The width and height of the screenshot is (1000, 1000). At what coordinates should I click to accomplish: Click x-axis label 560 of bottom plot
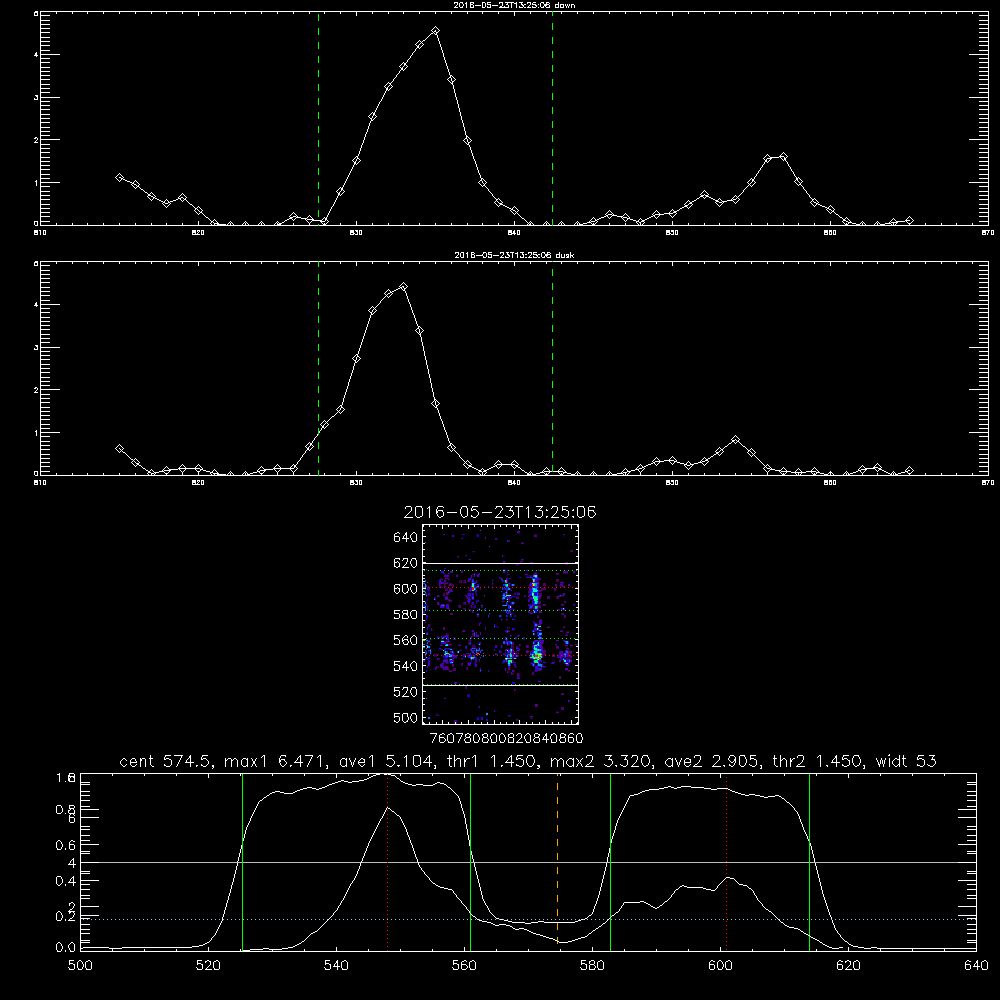pyautogui.click(x=464, y=966)
